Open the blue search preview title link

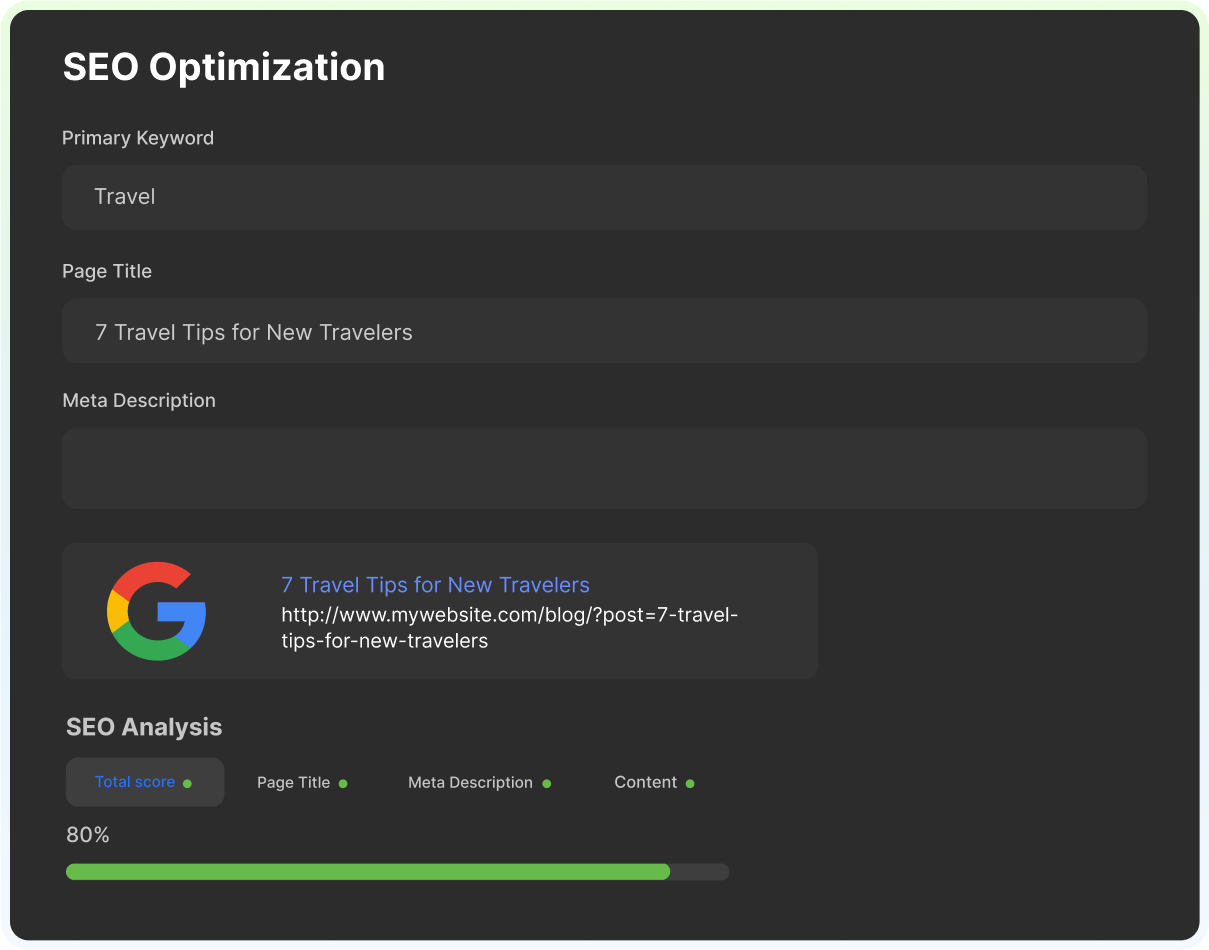pos(435,585)
